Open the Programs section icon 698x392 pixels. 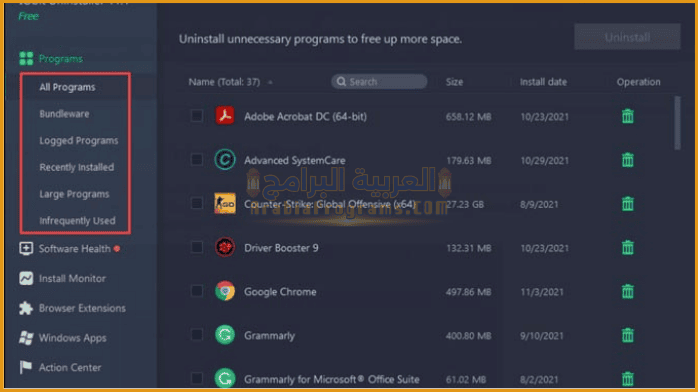[26, 58]
